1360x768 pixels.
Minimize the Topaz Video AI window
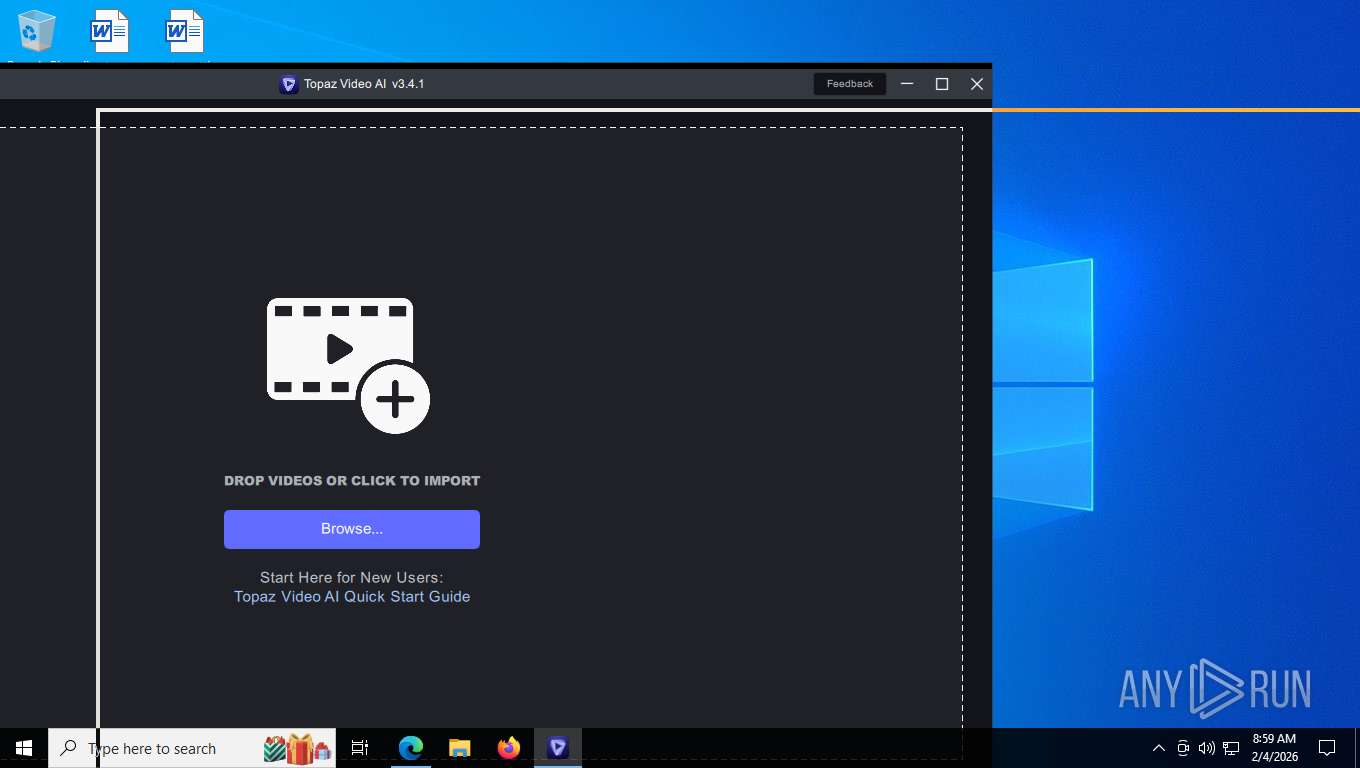(907, 84)
